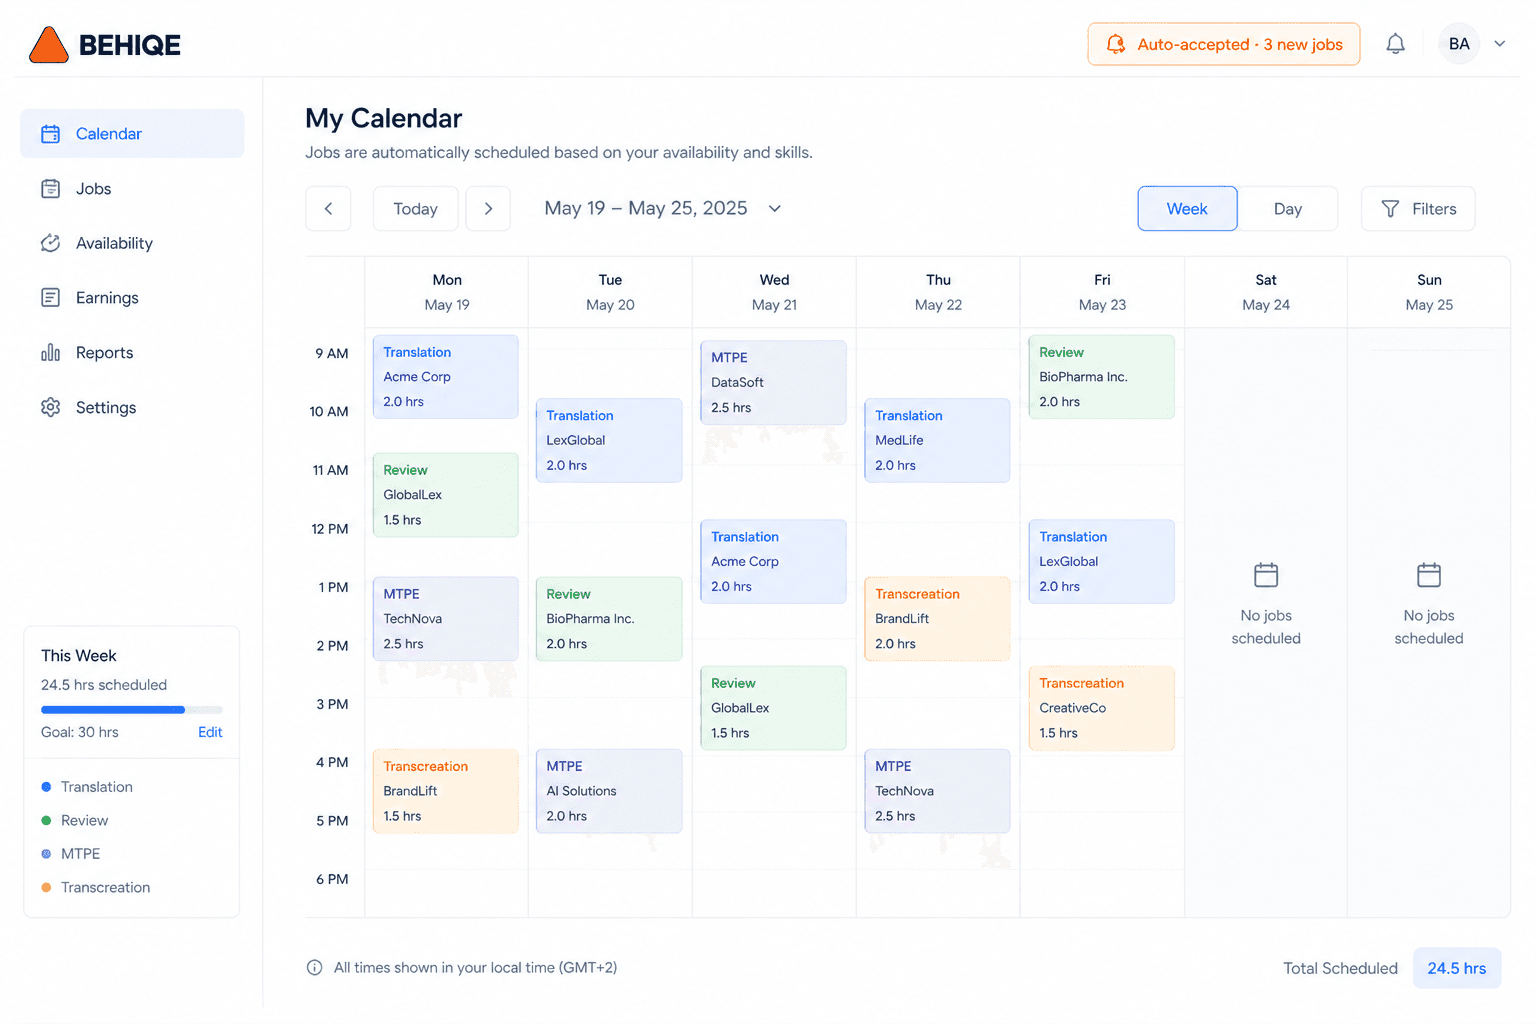Open Thursday's TechNova MTPE job
This screenshot has width=1536, height=1024.
pyautogui.click(x=937, y=791)
